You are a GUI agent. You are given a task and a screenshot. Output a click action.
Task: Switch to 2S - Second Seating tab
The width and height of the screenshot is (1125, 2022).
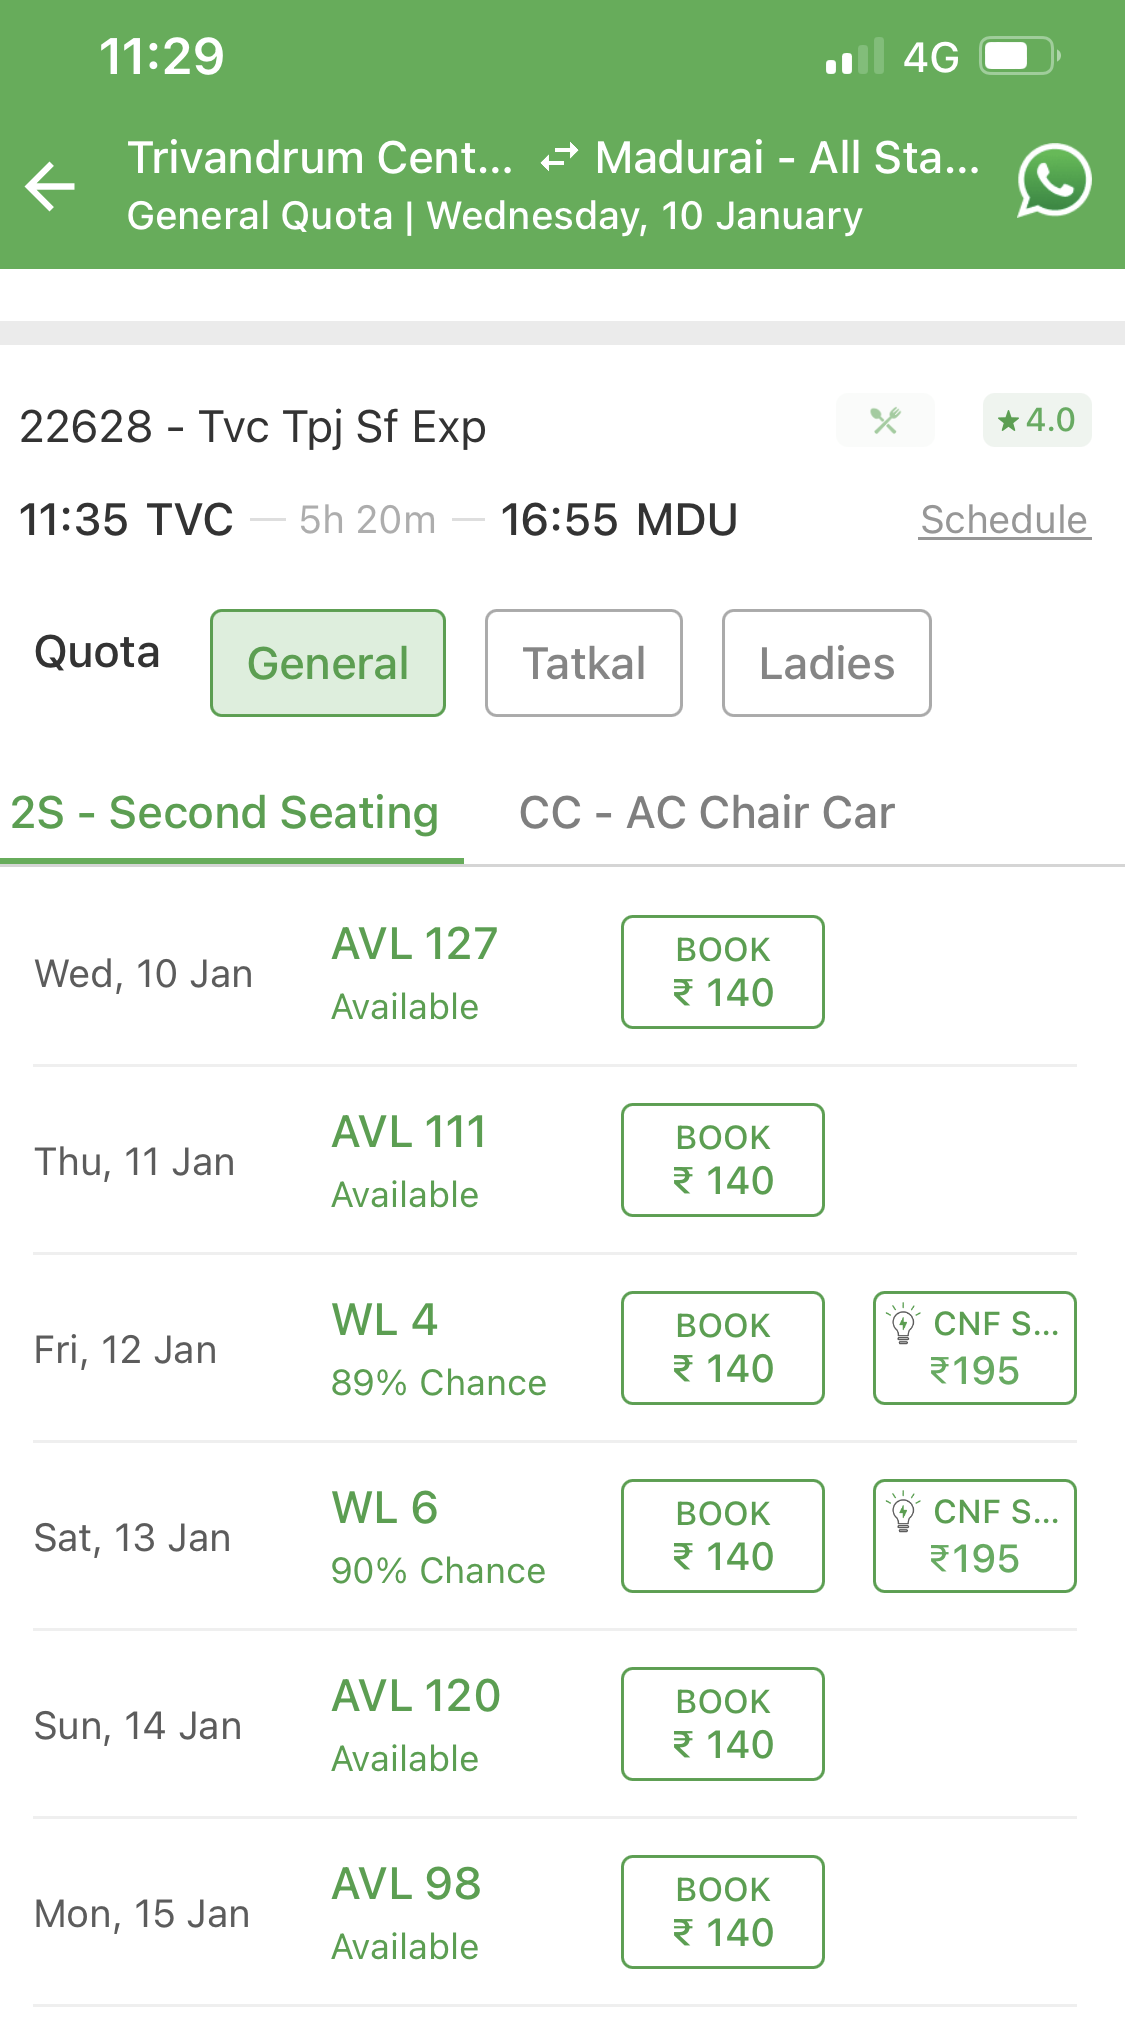click(226, 813)
